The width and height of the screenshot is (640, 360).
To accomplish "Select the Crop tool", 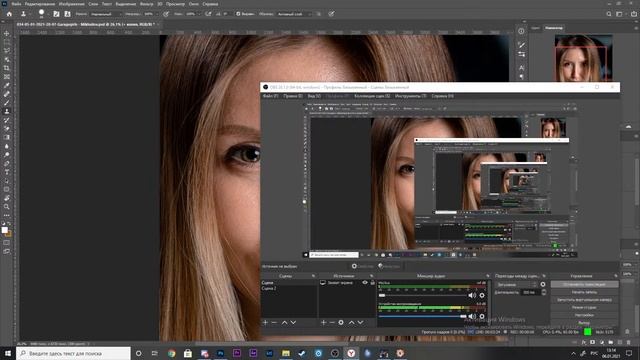I will coord(7,68).
